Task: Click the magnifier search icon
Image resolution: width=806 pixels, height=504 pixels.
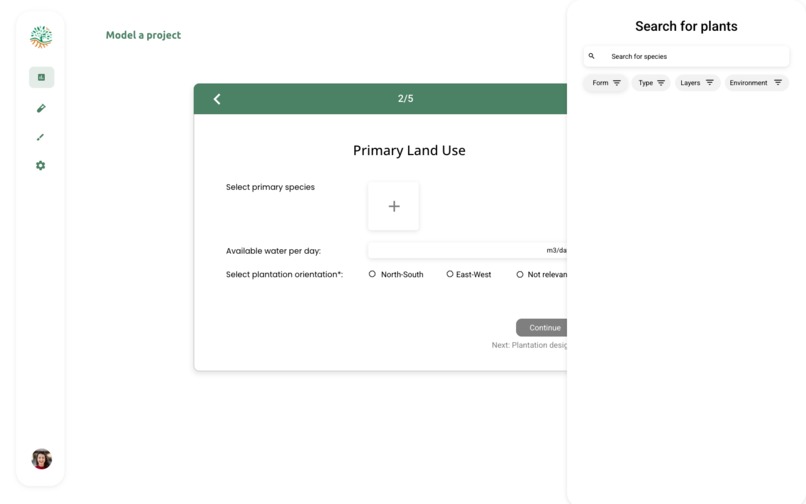Action: [592, 56]
